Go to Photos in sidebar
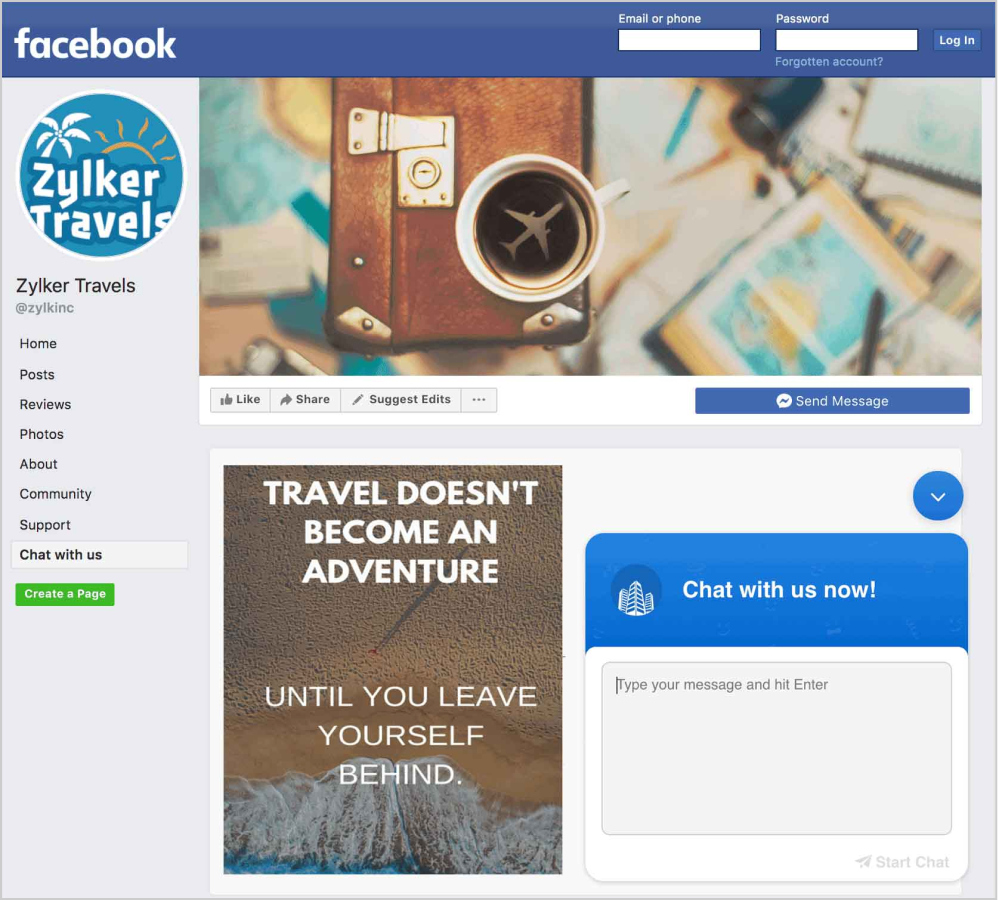This screenshot has width=998, height=900. point(41,434)
